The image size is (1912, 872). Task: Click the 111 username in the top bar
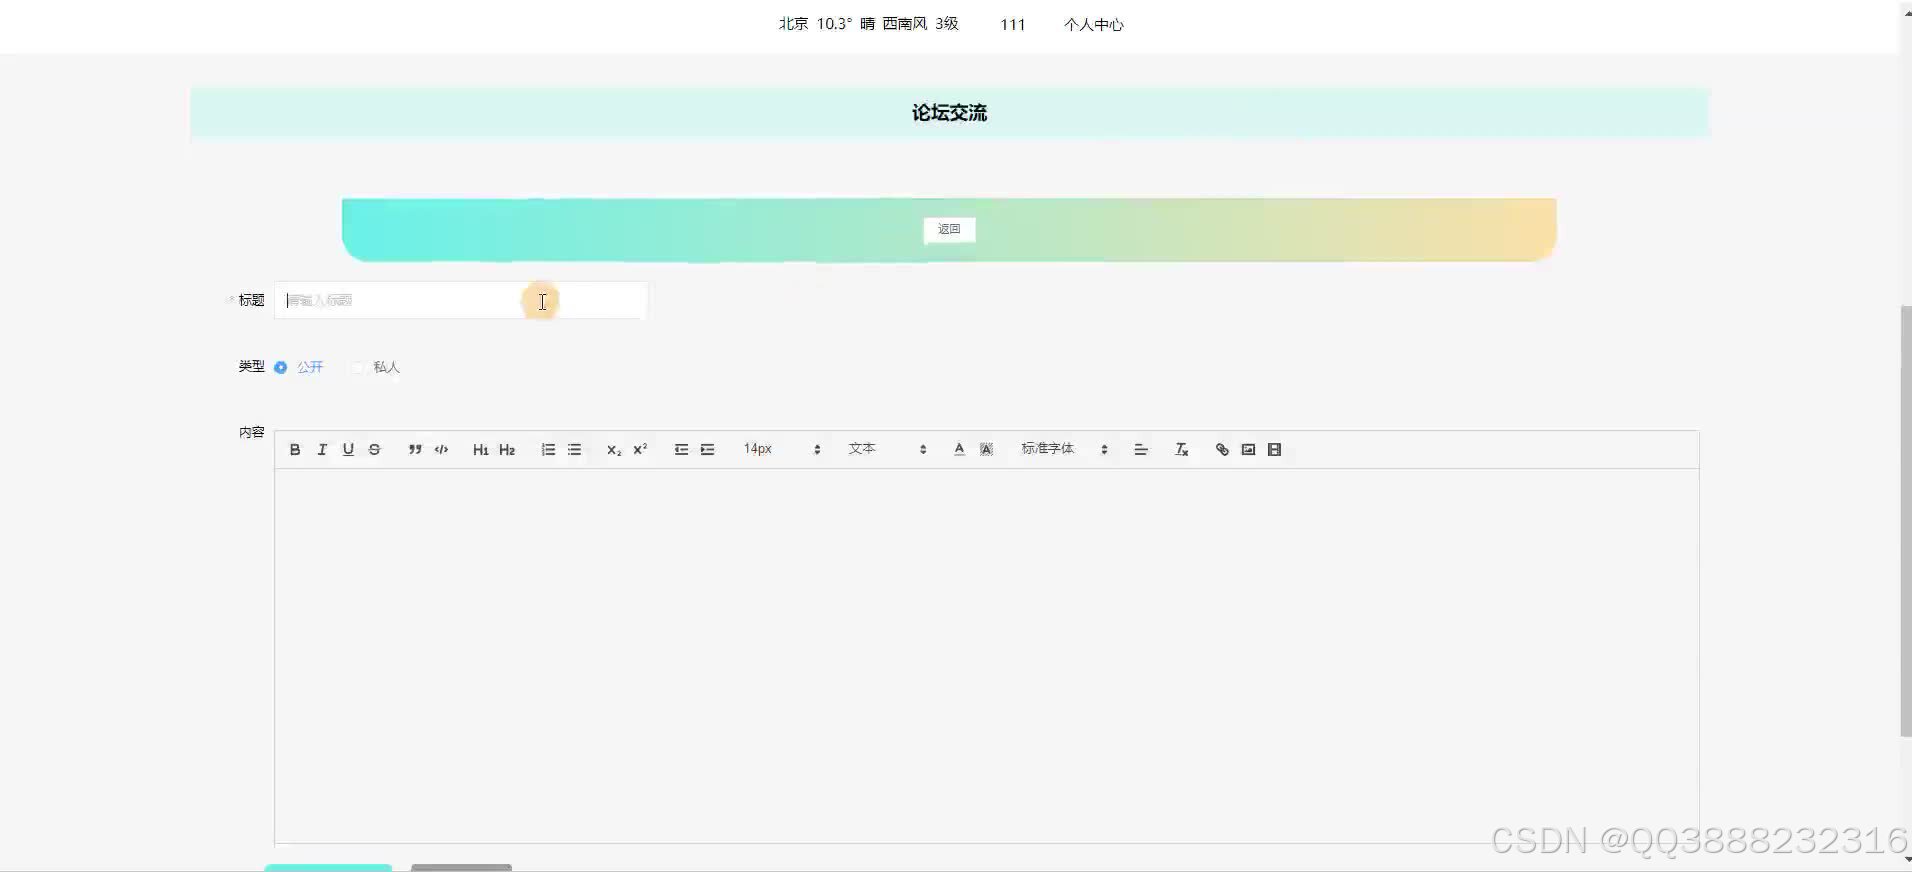coord(1013,24)
